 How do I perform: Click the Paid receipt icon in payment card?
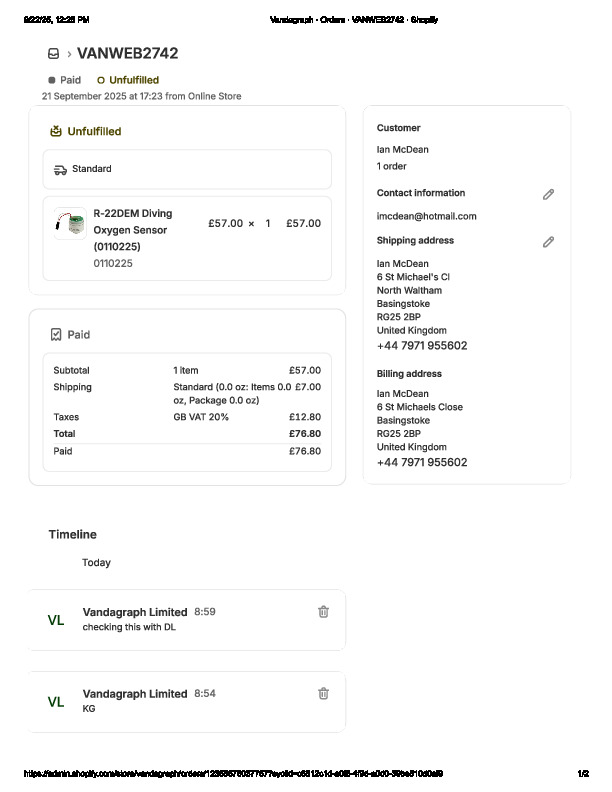(56, 335)
